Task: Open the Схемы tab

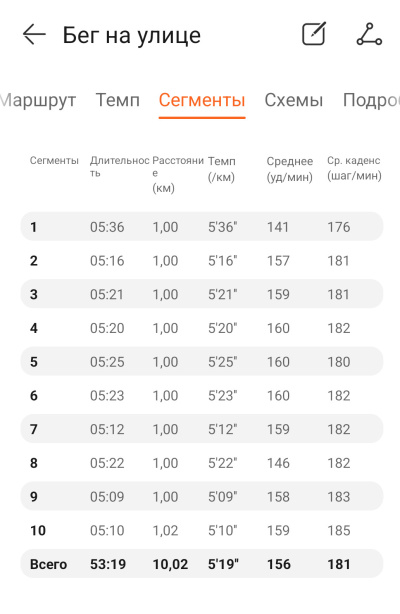Action: [x=293, y=100]
